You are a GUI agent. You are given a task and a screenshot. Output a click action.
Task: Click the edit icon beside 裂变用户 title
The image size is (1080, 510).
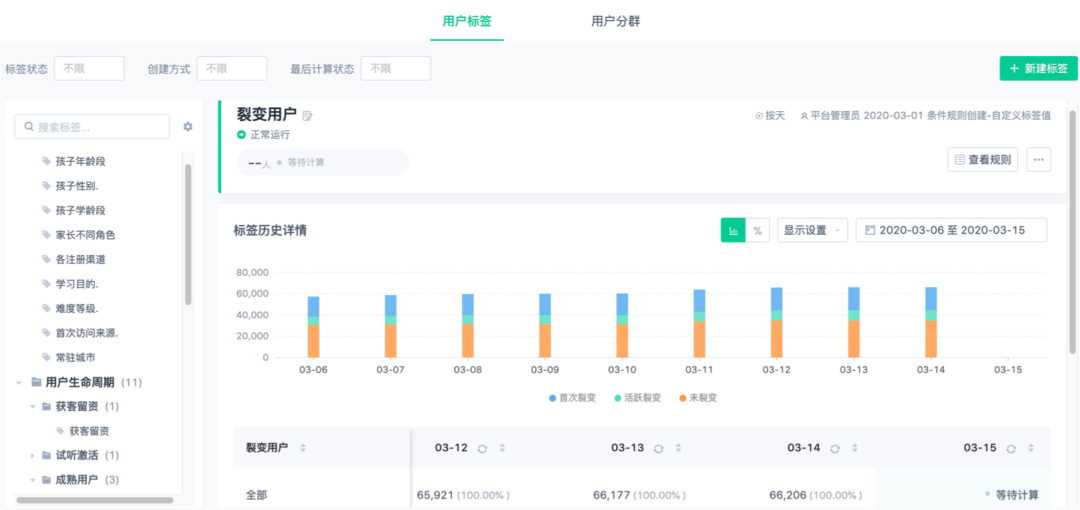click(307, 116)
